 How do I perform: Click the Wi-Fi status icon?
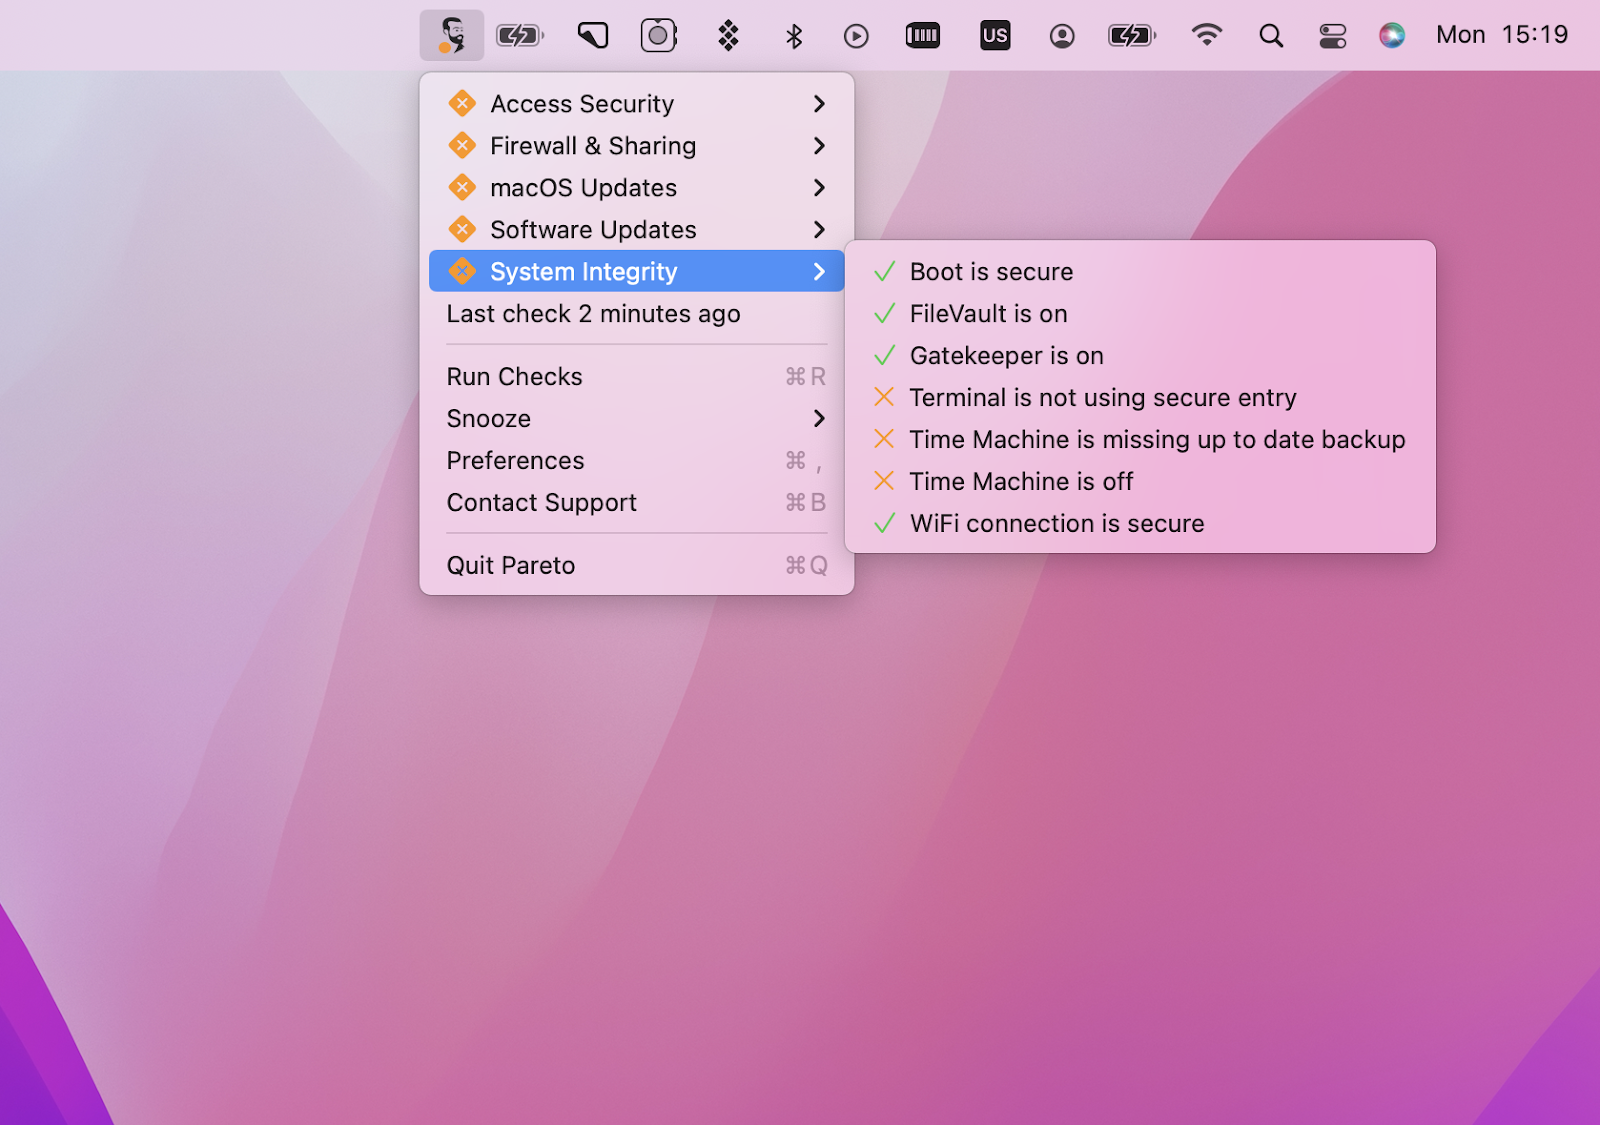(1207, 36)
